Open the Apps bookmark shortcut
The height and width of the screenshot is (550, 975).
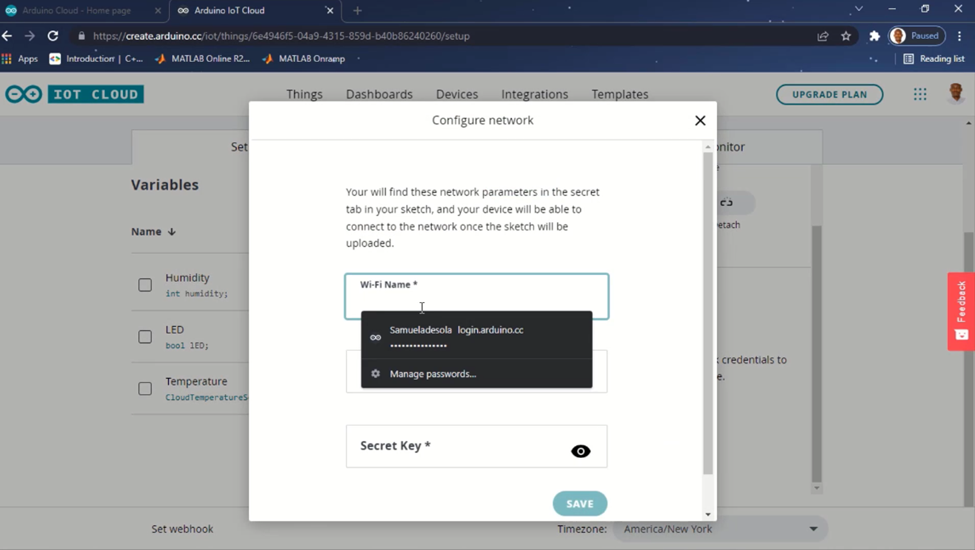[20, 58]
